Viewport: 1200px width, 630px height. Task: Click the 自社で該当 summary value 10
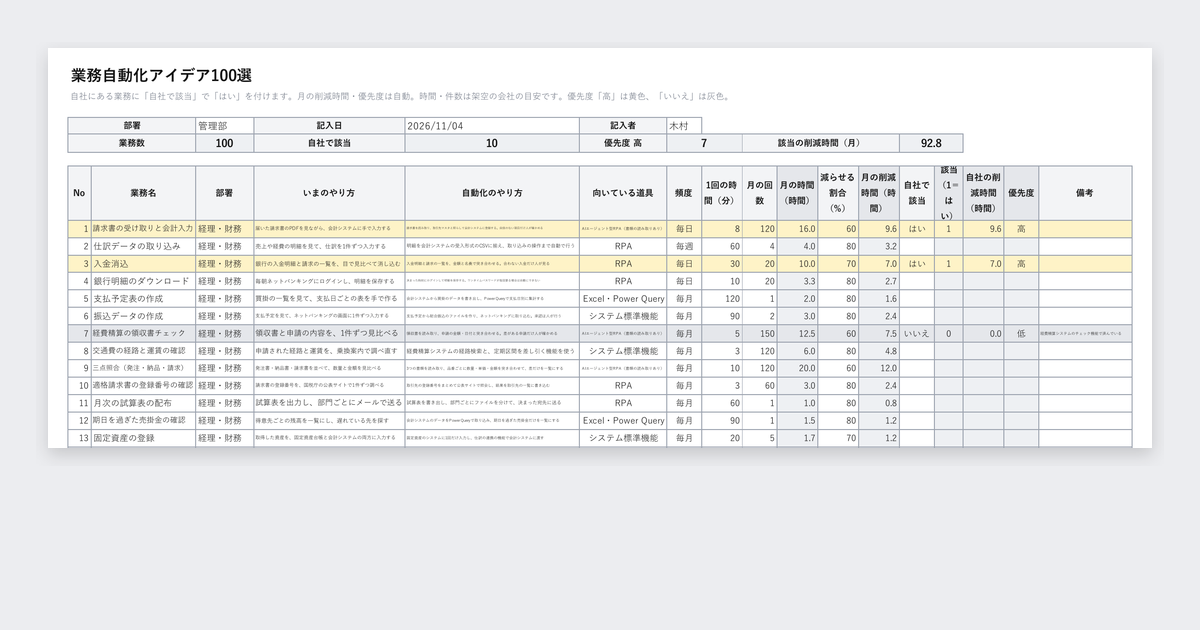pos(492,143)
